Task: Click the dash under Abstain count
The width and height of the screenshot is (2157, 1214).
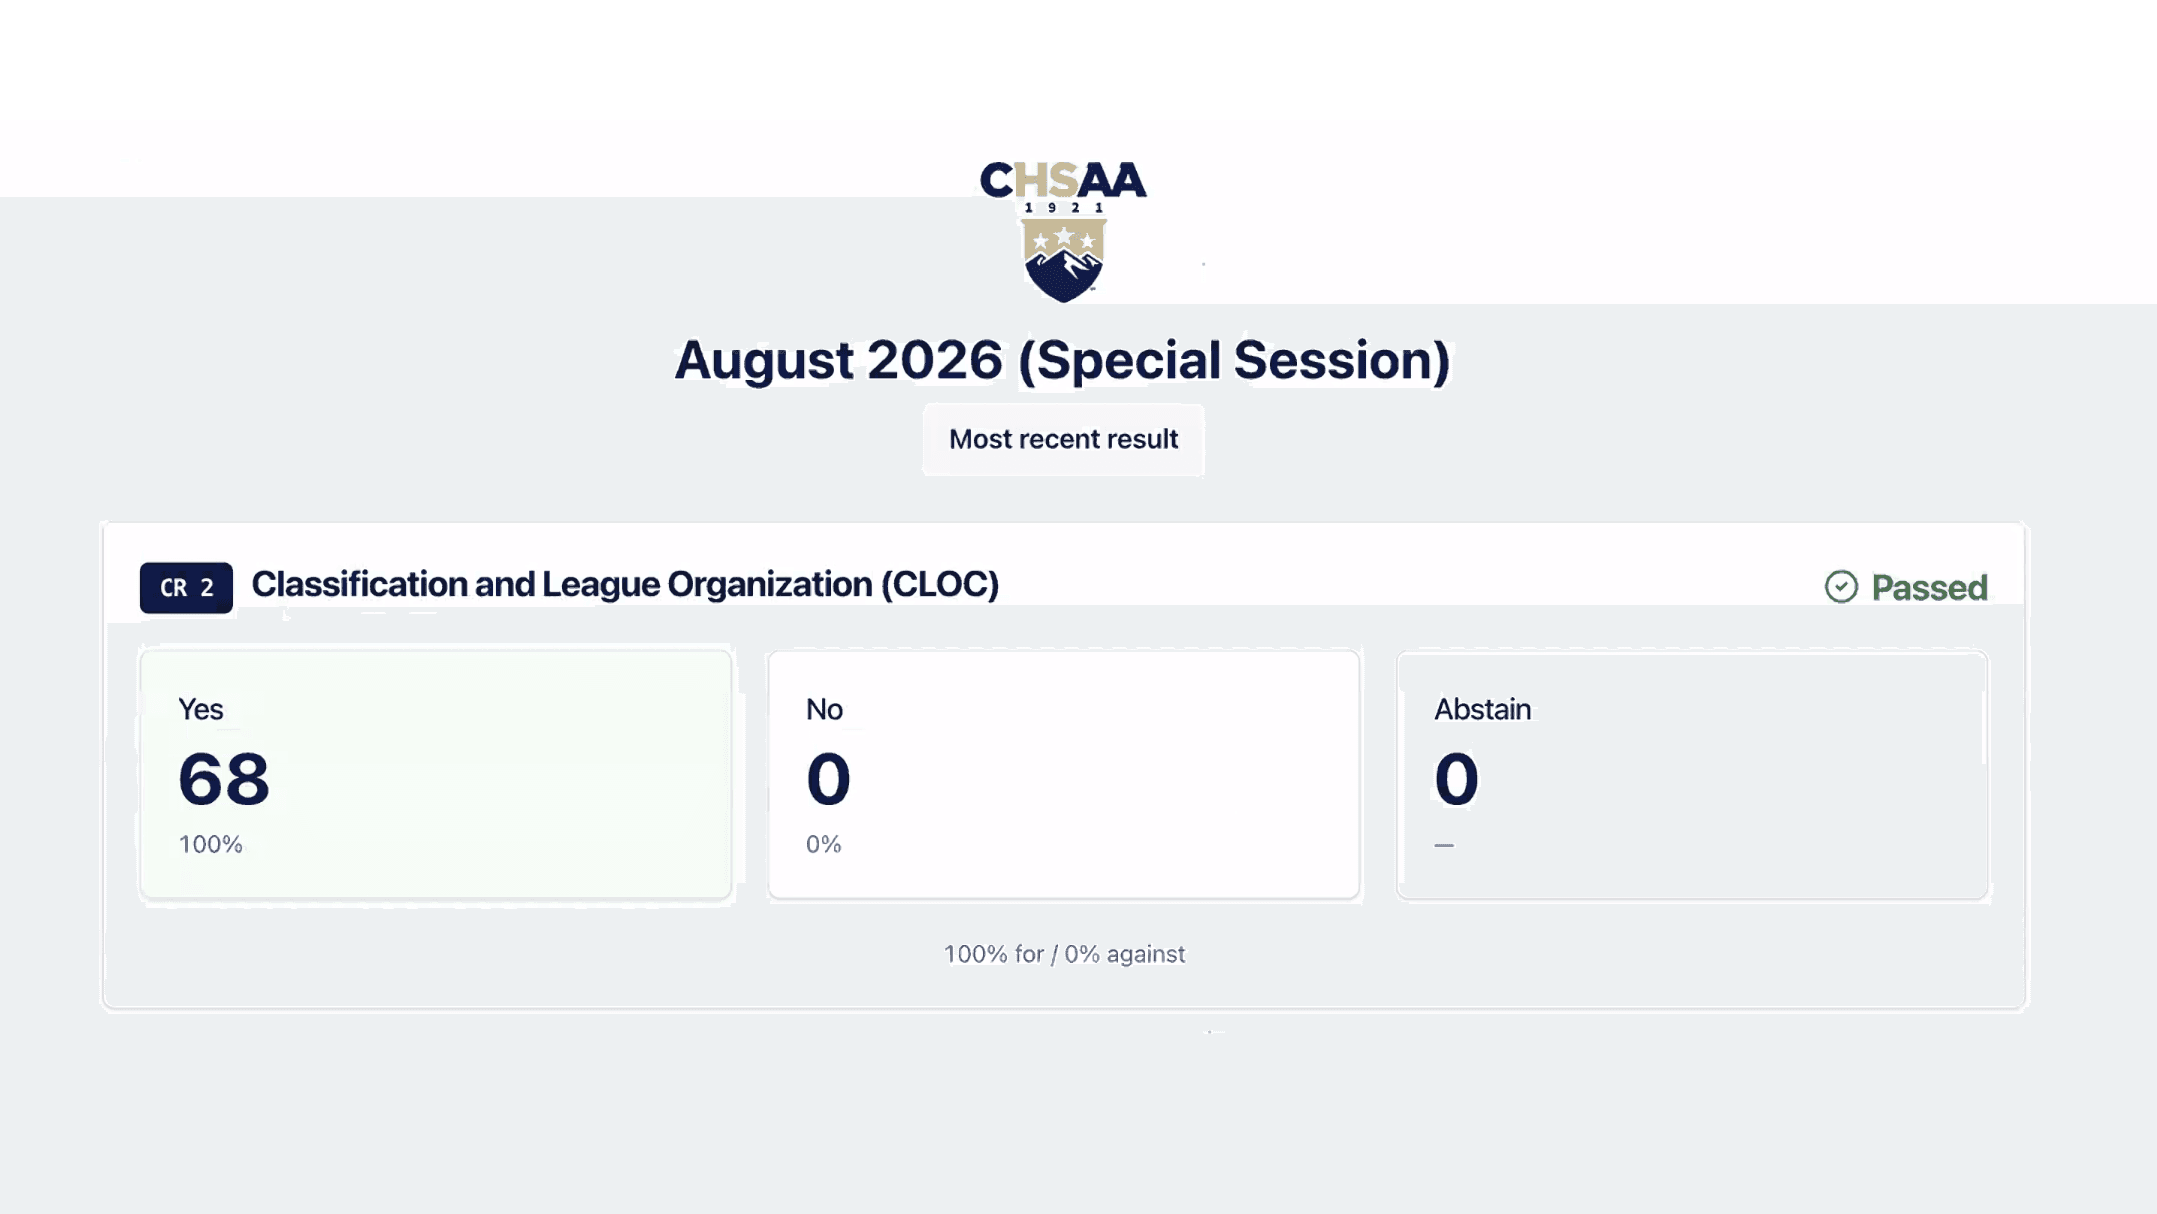Action: click(1444, 845)
